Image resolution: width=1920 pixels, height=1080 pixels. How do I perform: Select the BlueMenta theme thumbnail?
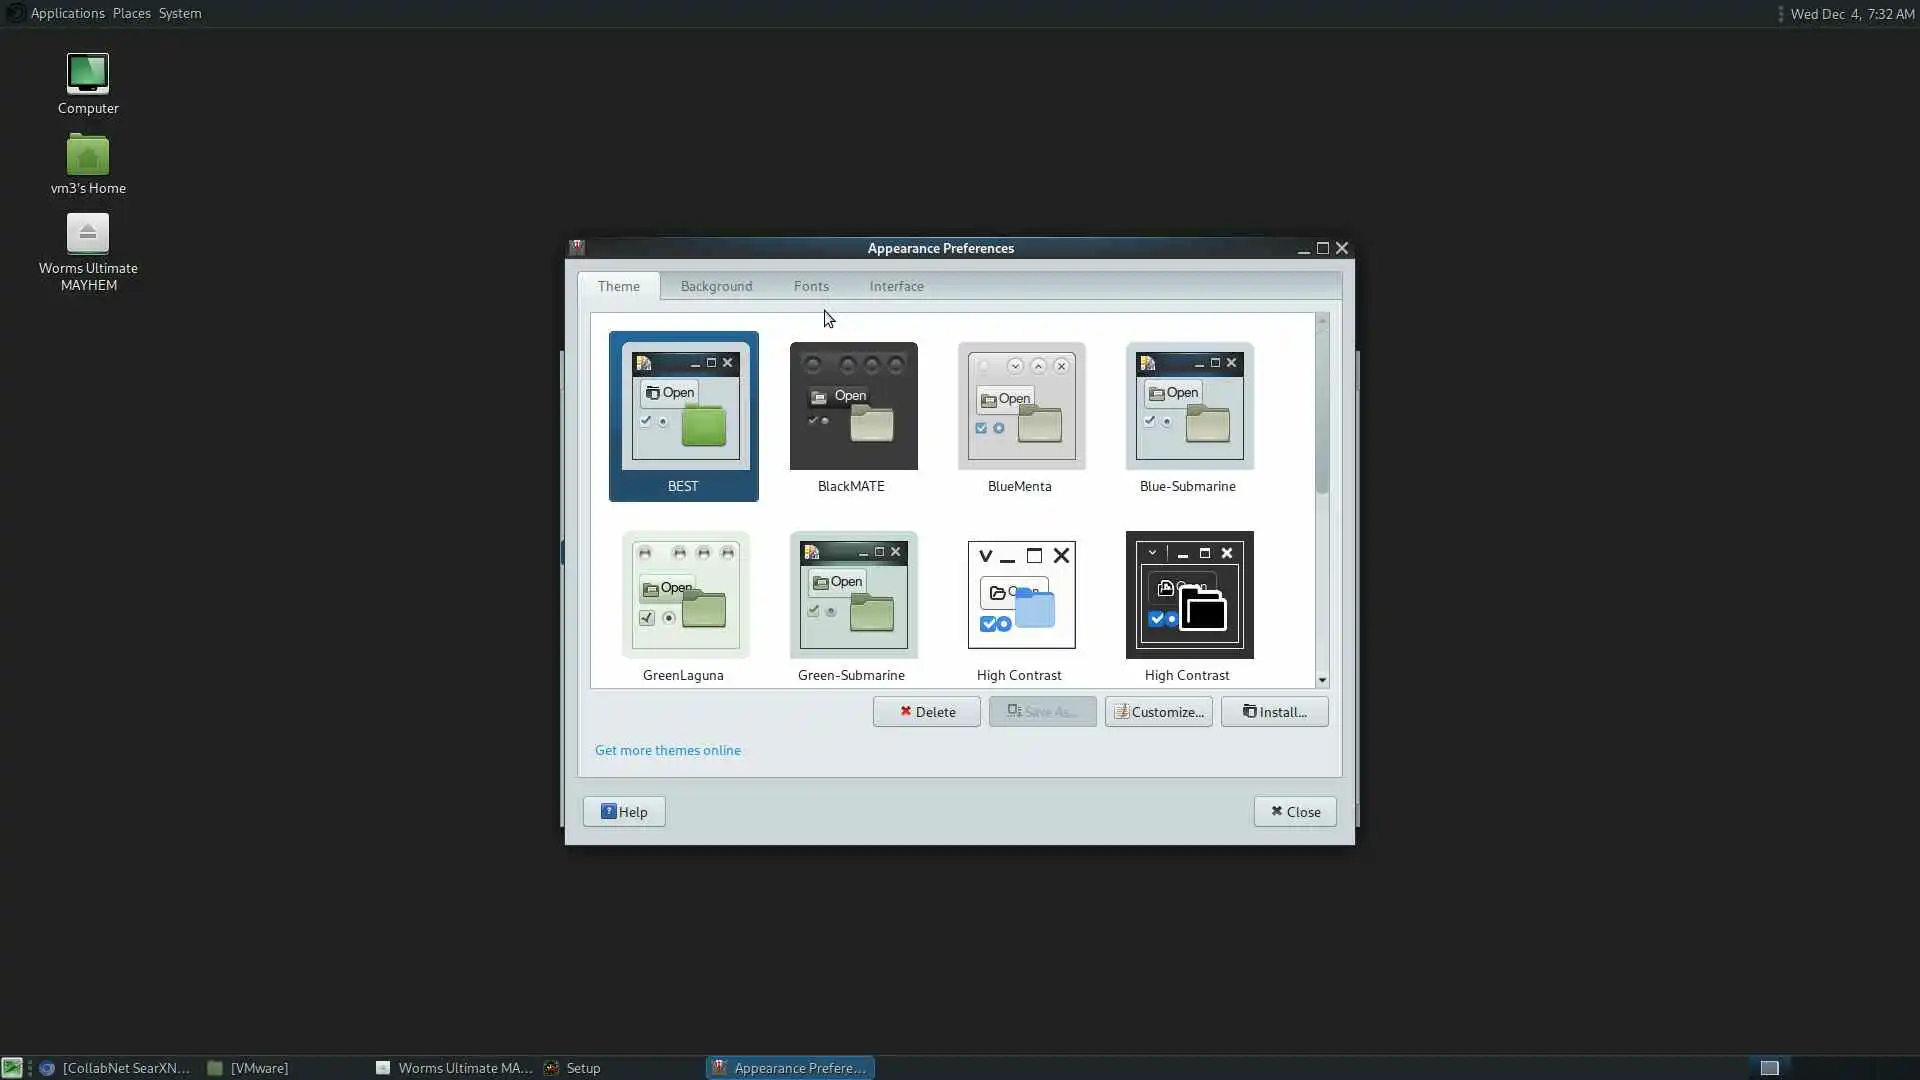tap(1021, 406)
